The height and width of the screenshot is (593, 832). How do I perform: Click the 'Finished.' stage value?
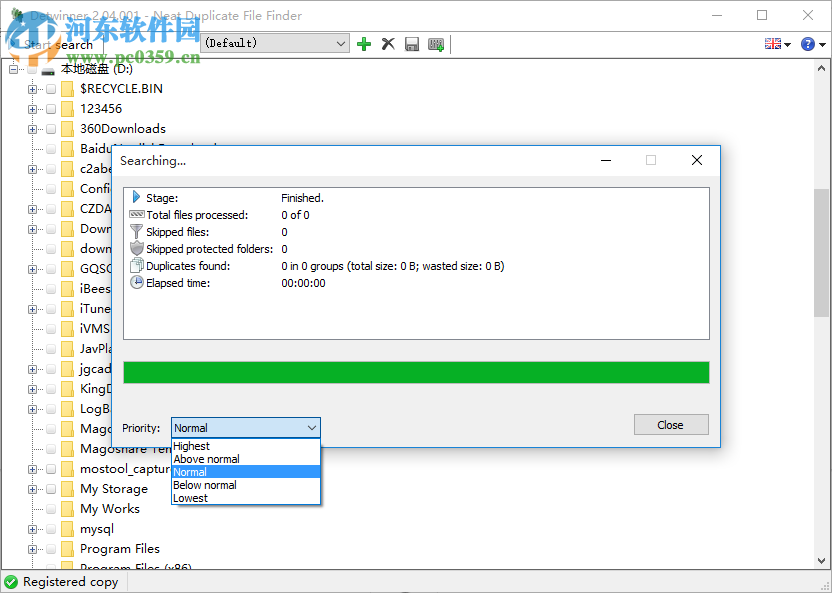tap(302, 198)
